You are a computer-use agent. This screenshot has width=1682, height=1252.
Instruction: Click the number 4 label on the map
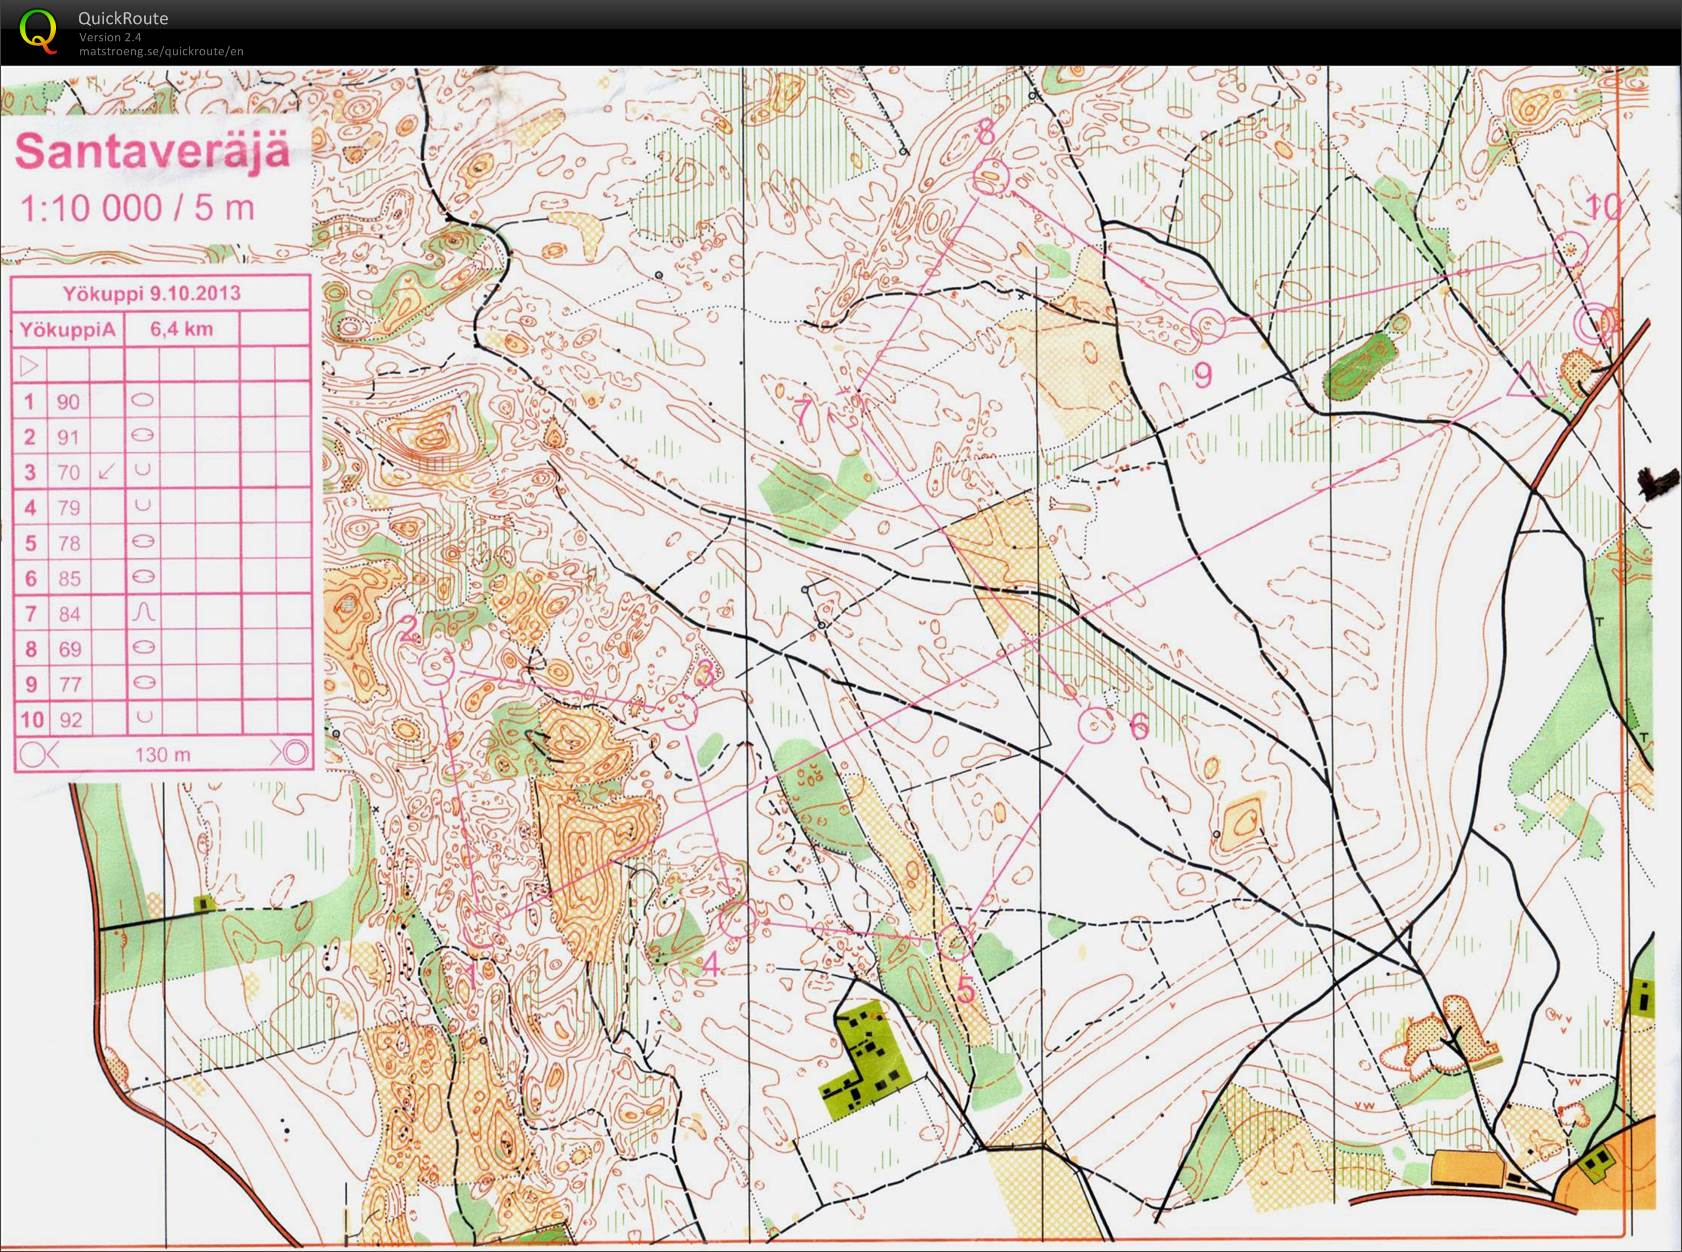(711, 965)
